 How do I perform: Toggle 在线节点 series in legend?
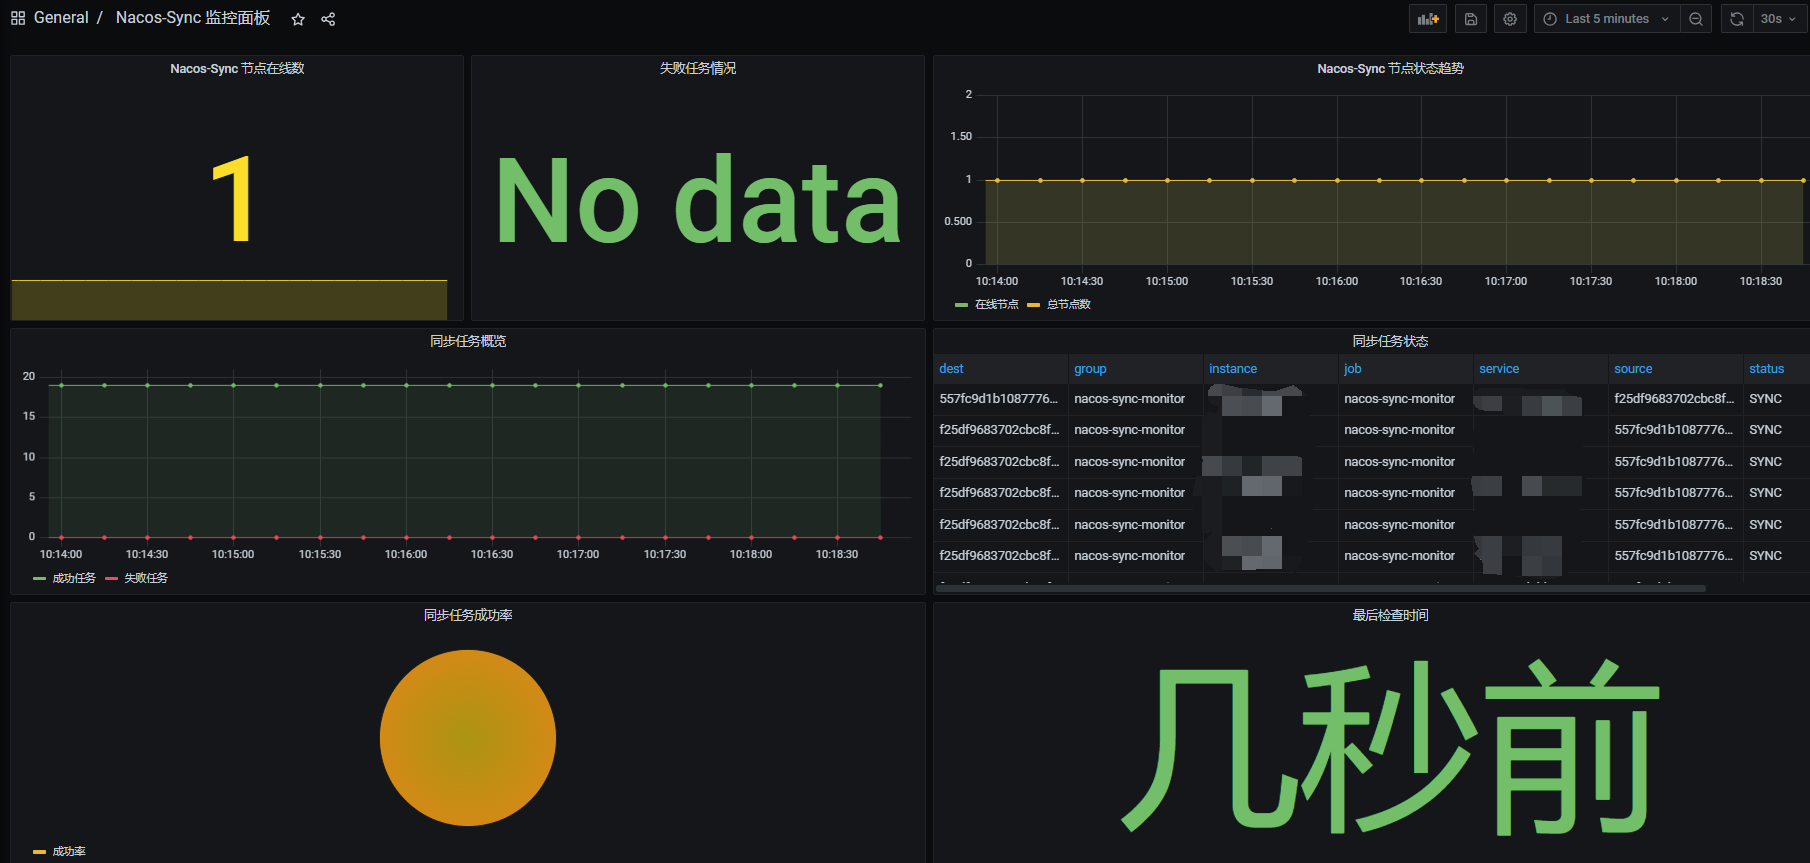click(x=996, y=305)
